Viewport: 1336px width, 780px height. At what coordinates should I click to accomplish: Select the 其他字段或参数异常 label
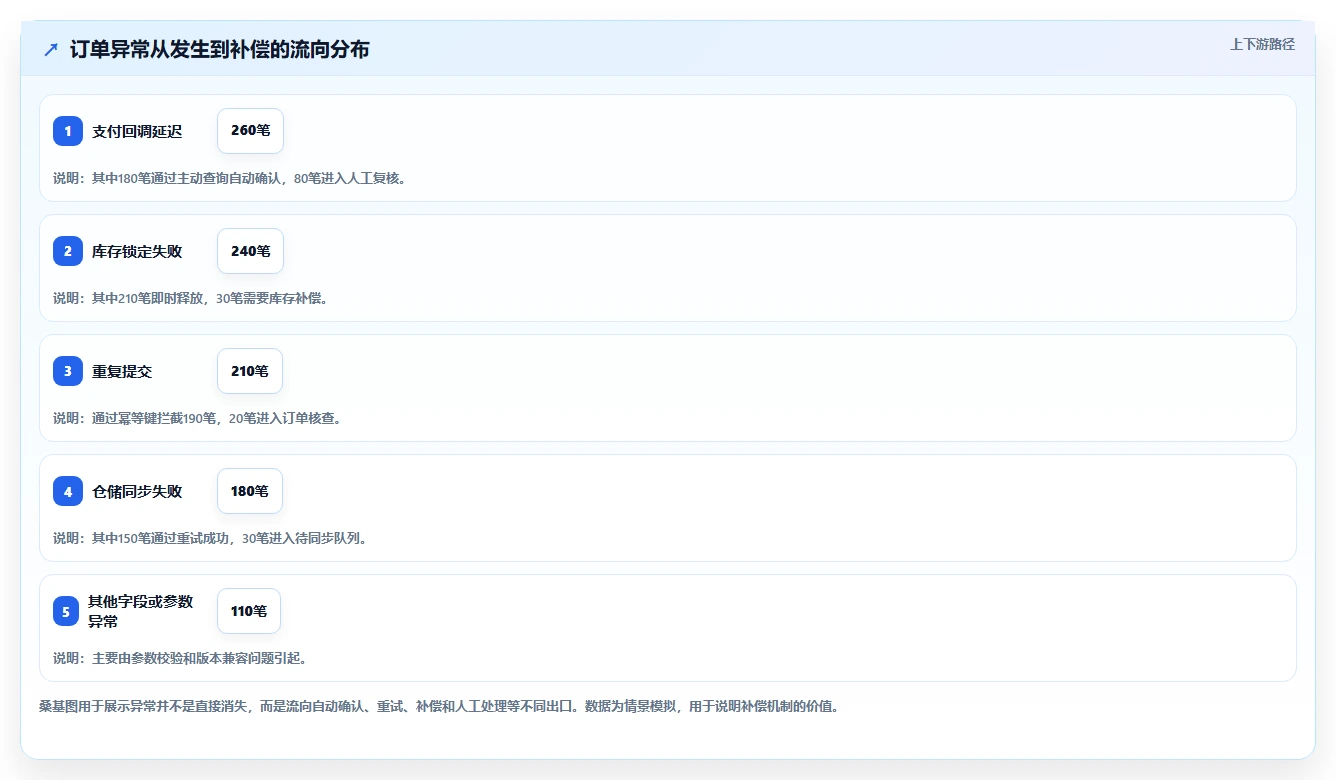pos(141,611)
